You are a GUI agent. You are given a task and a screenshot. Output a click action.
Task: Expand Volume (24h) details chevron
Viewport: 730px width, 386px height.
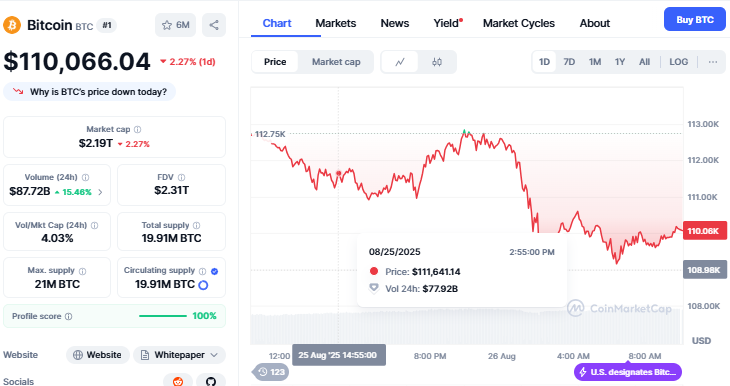point(100,192)
